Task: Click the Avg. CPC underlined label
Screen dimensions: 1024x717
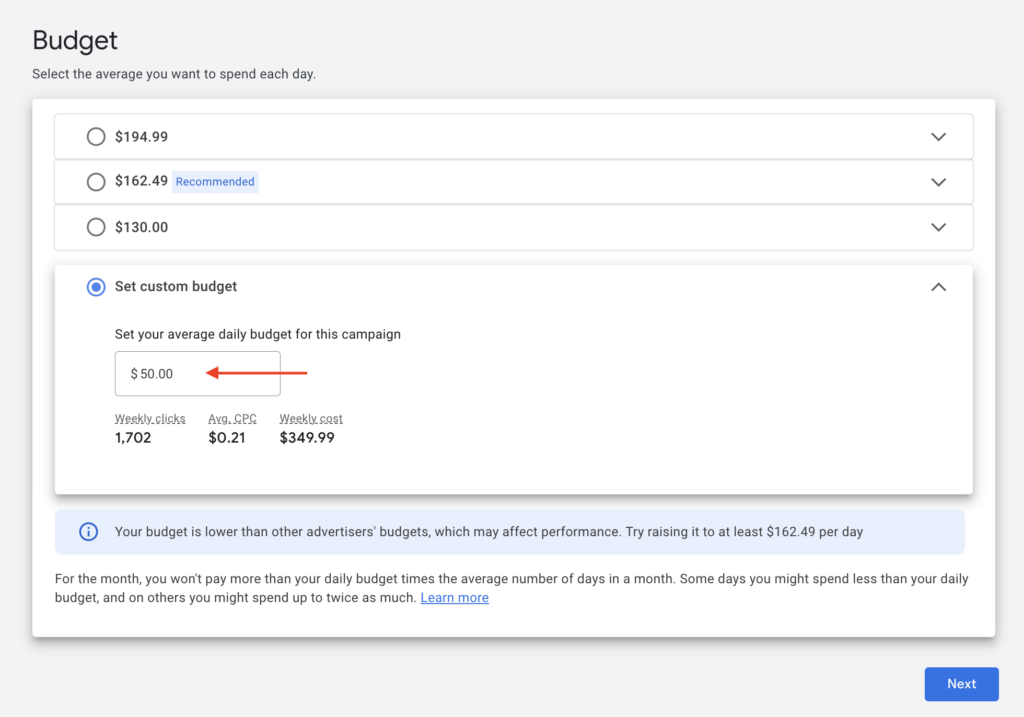Action: (232, 419)
